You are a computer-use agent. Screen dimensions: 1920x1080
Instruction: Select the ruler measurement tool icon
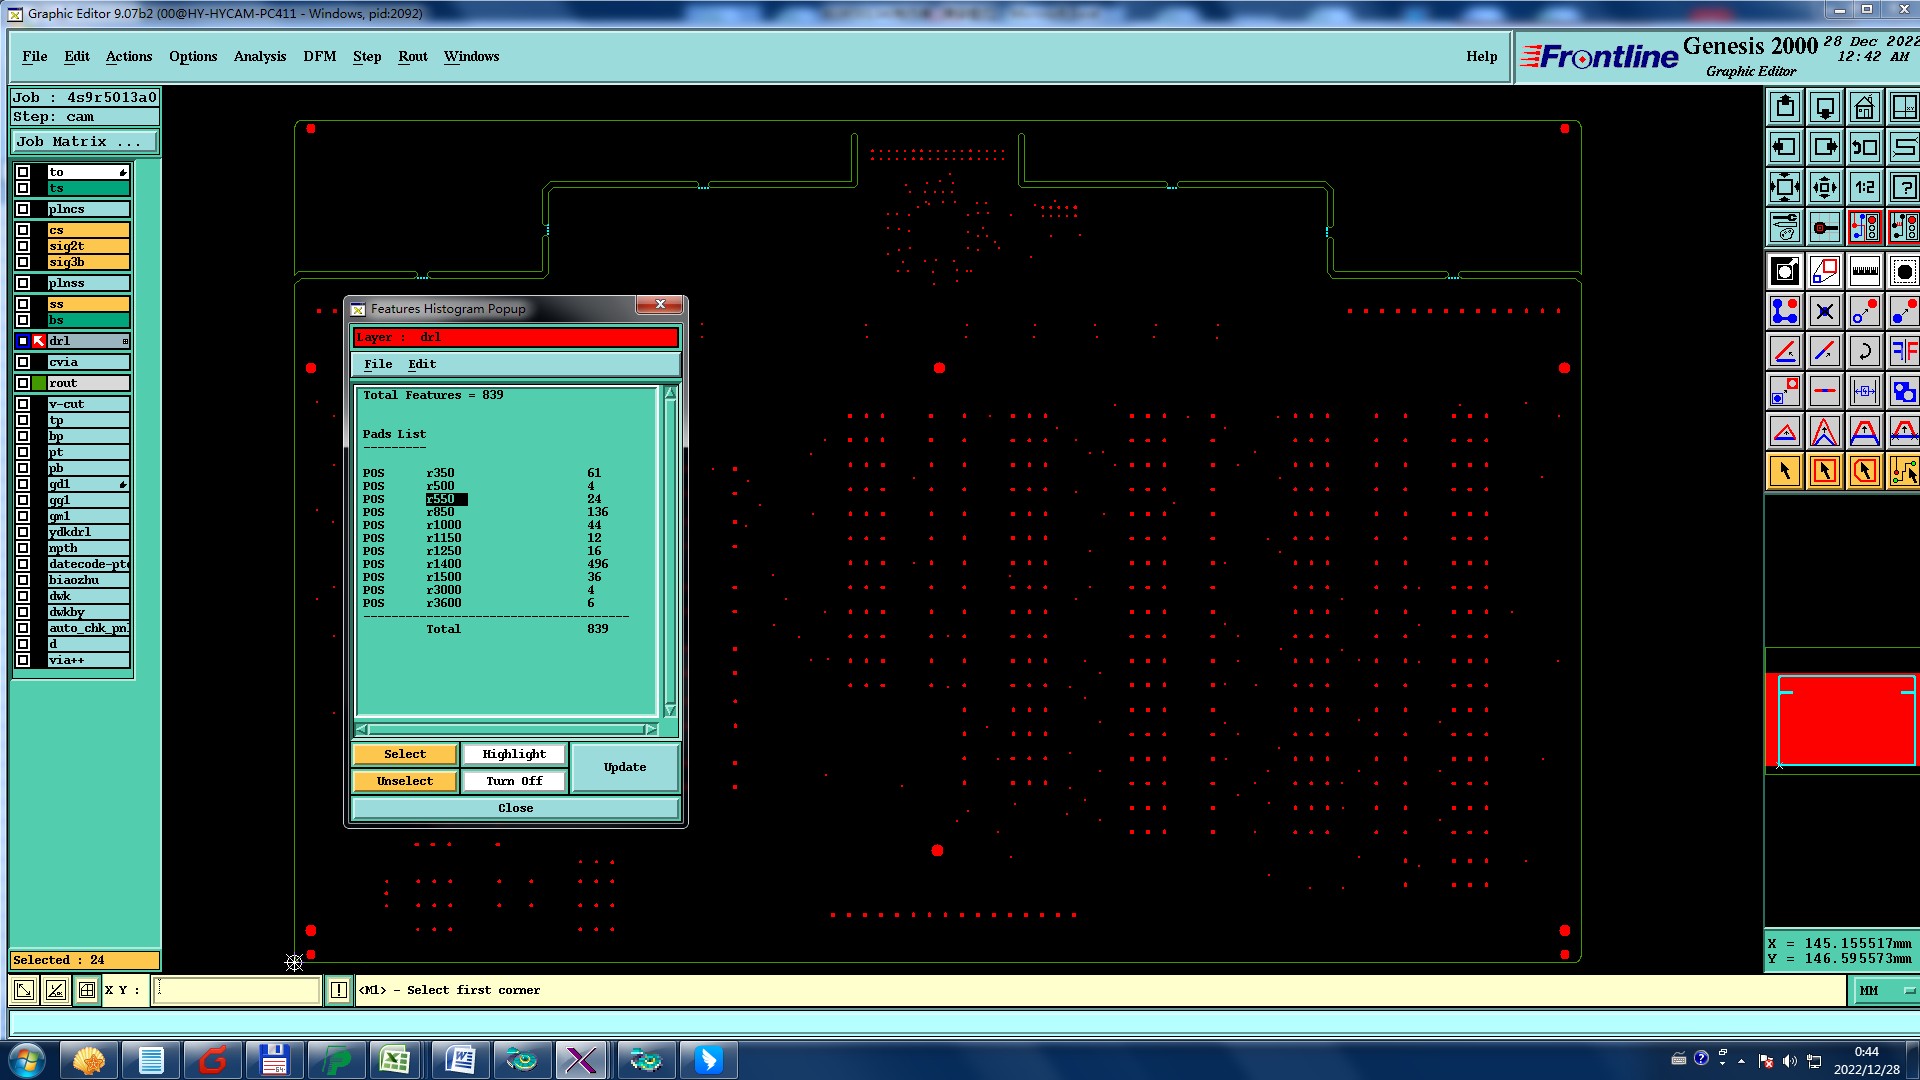click(1864, 271)
